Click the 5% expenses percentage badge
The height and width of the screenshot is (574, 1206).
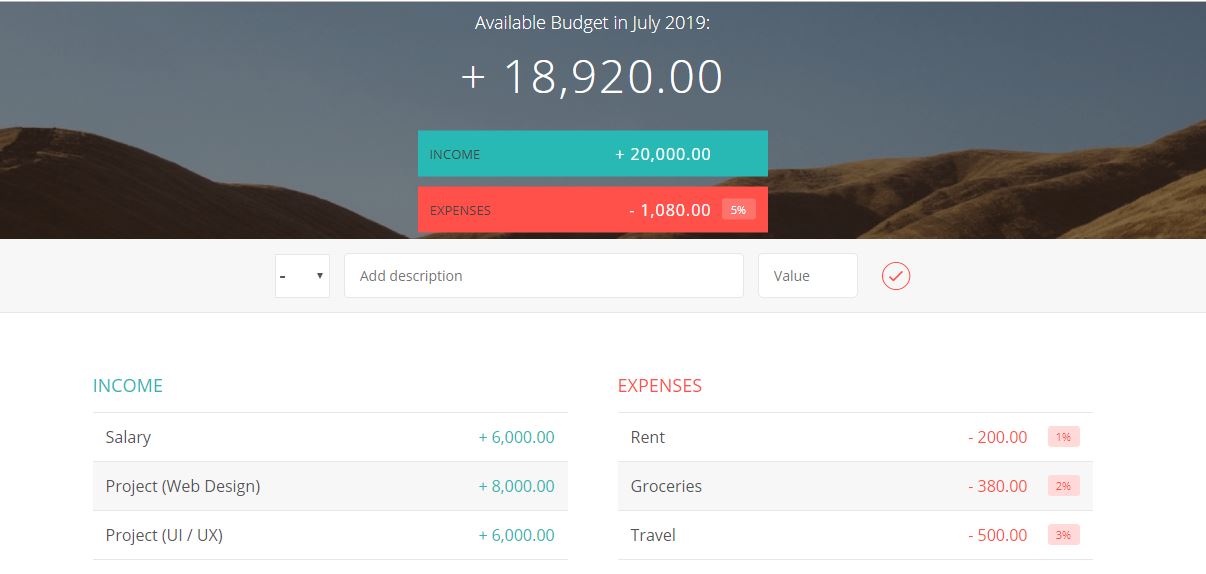tap(738, 210)
